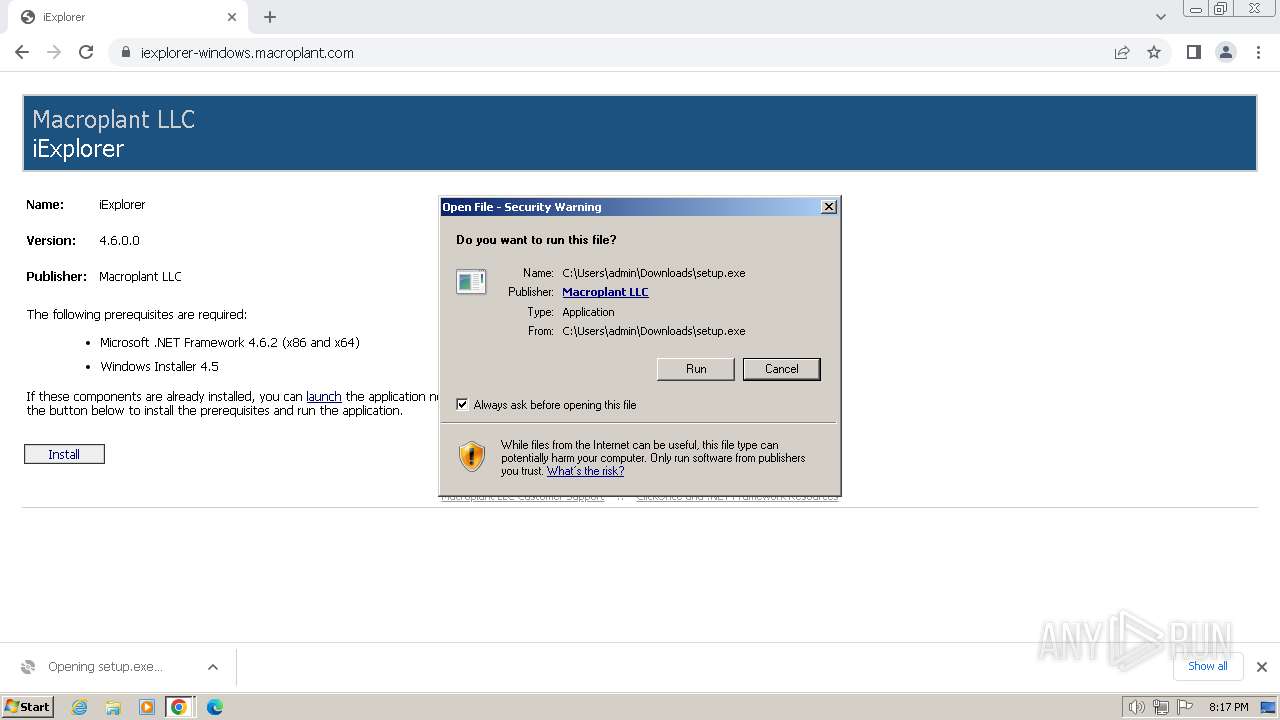Launch Internet Explorer from the taskbar
This screenshot has height=720, width=1280.
point(79,707)
